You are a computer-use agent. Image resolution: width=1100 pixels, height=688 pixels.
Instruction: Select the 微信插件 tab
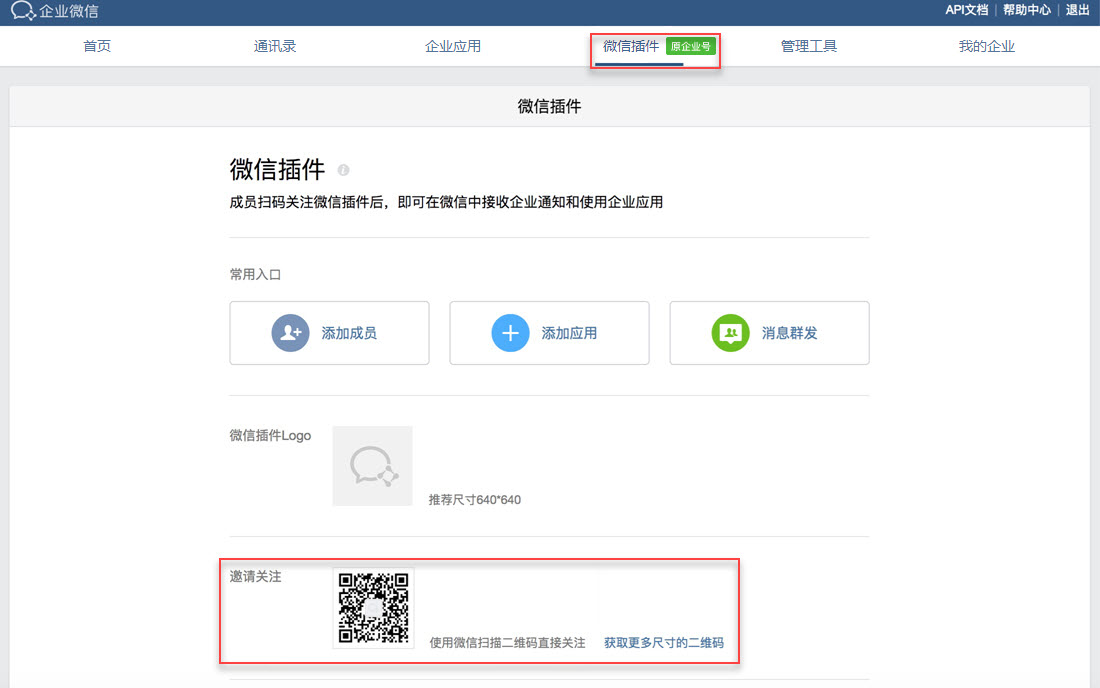tap(631, 46)
